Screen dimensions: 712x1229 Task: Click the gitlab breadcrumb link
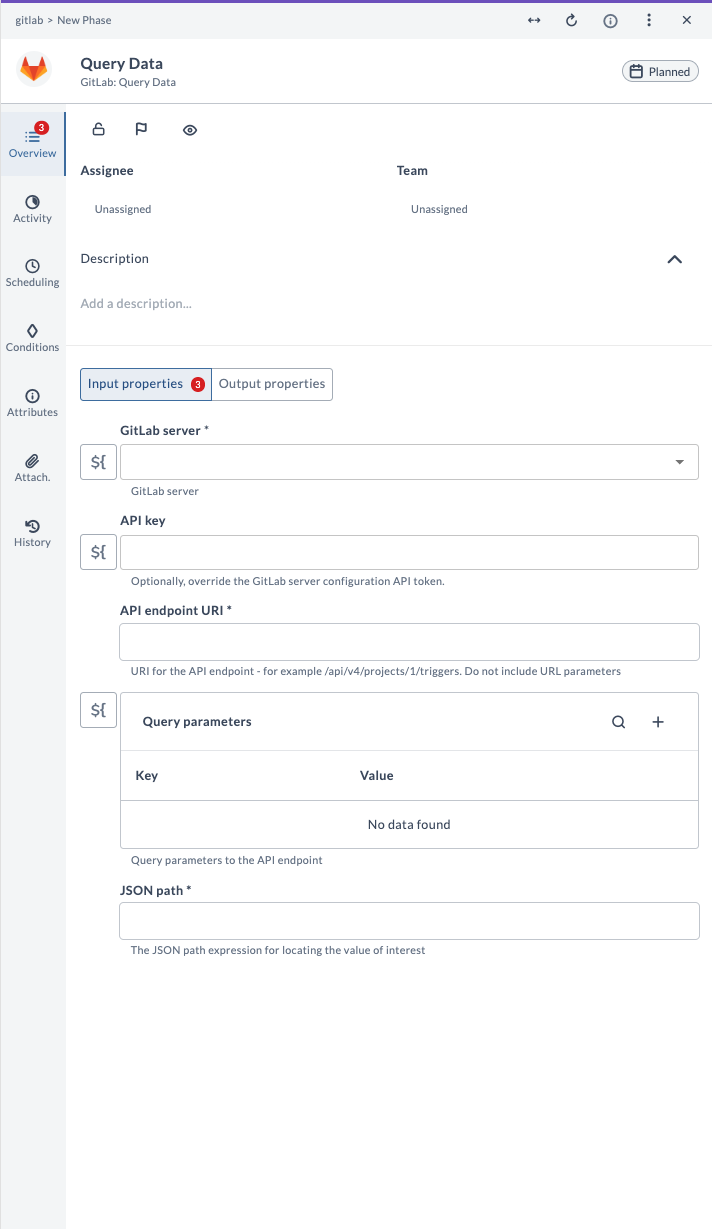(29, 20)
